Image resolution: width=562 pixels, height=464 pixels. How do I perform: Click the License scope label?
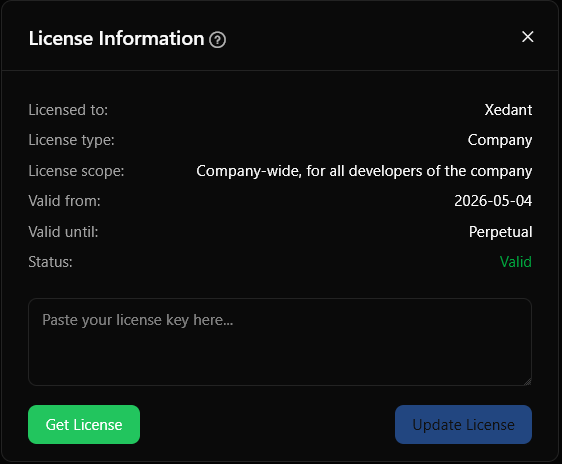pos(76,171)
